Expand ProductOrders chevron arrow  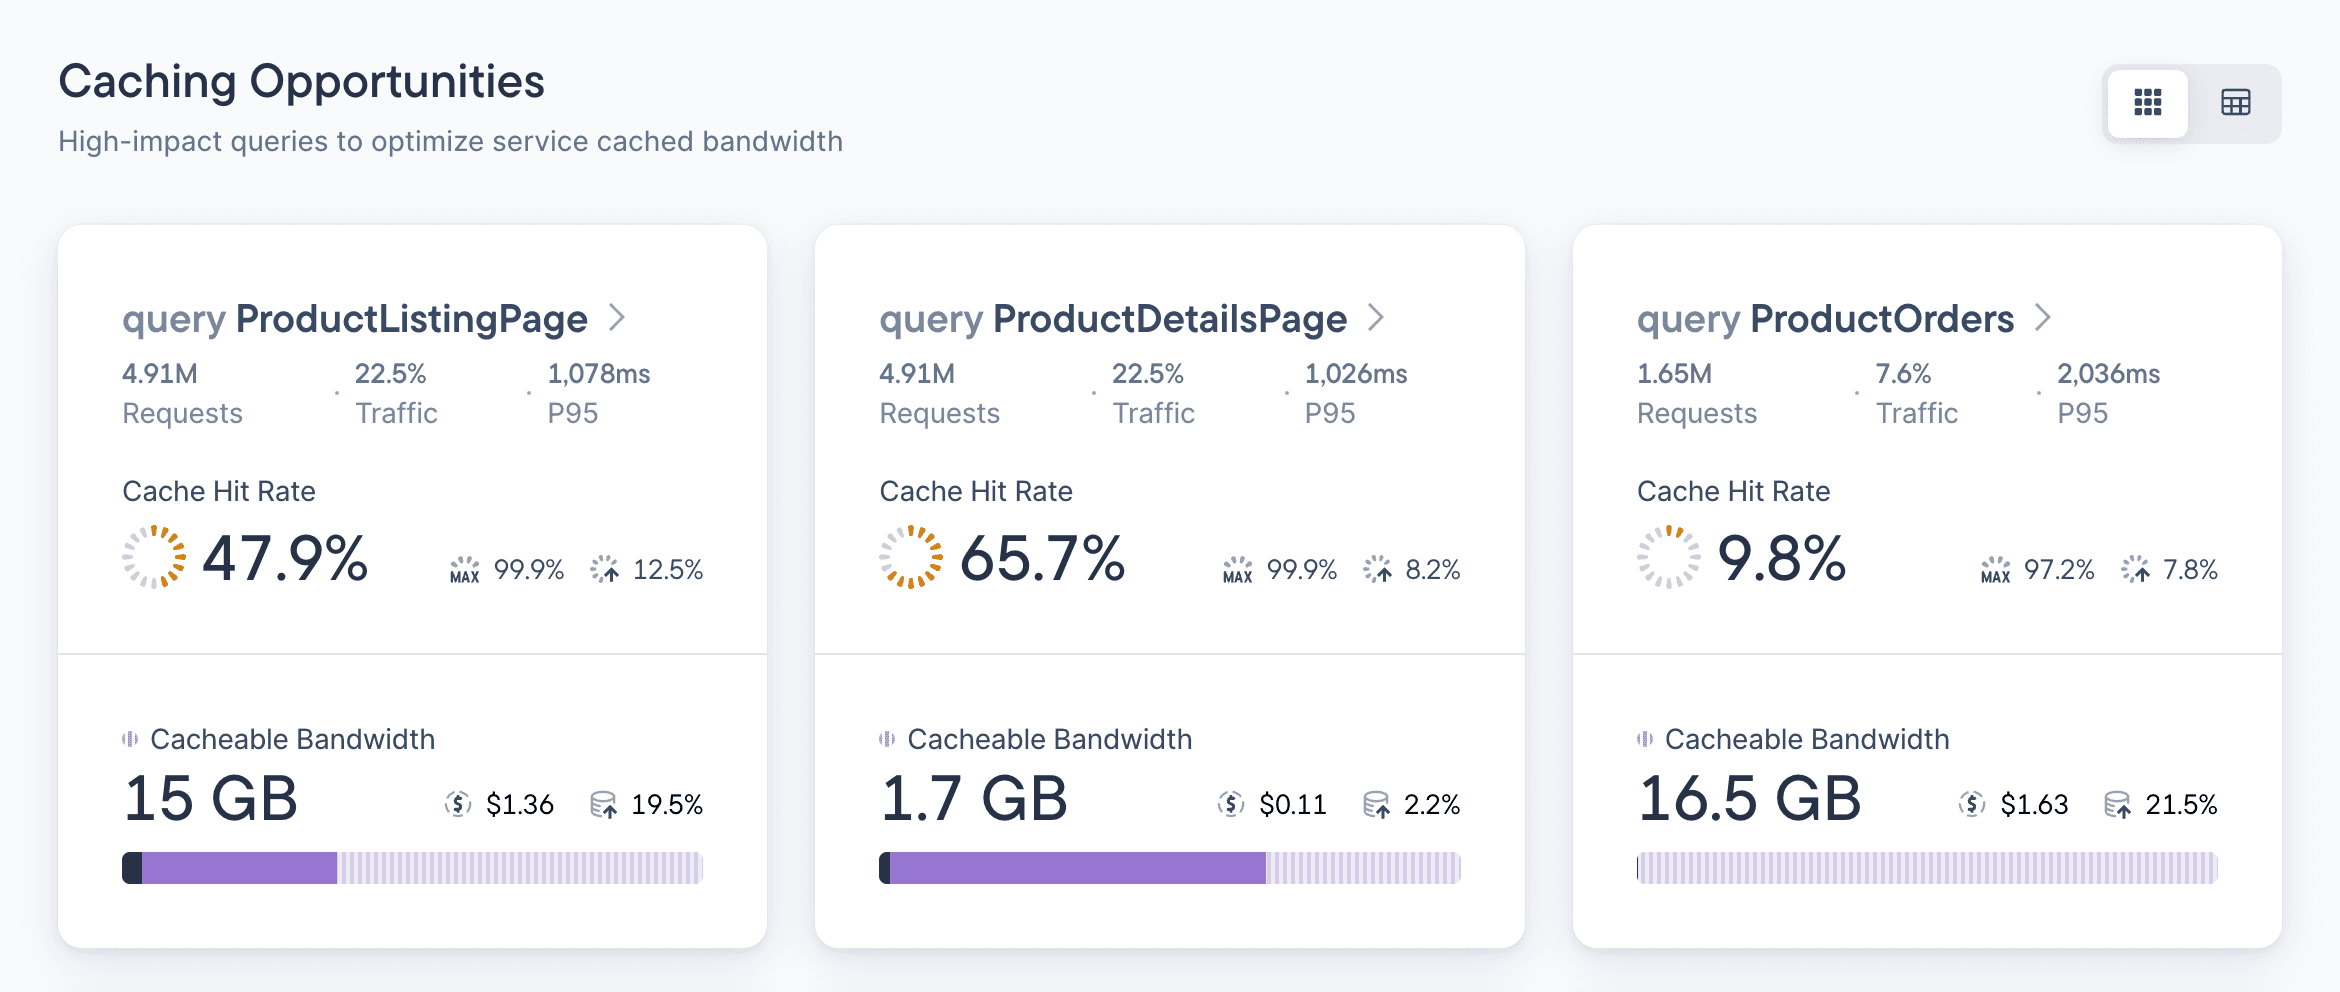coord(2043,318)
